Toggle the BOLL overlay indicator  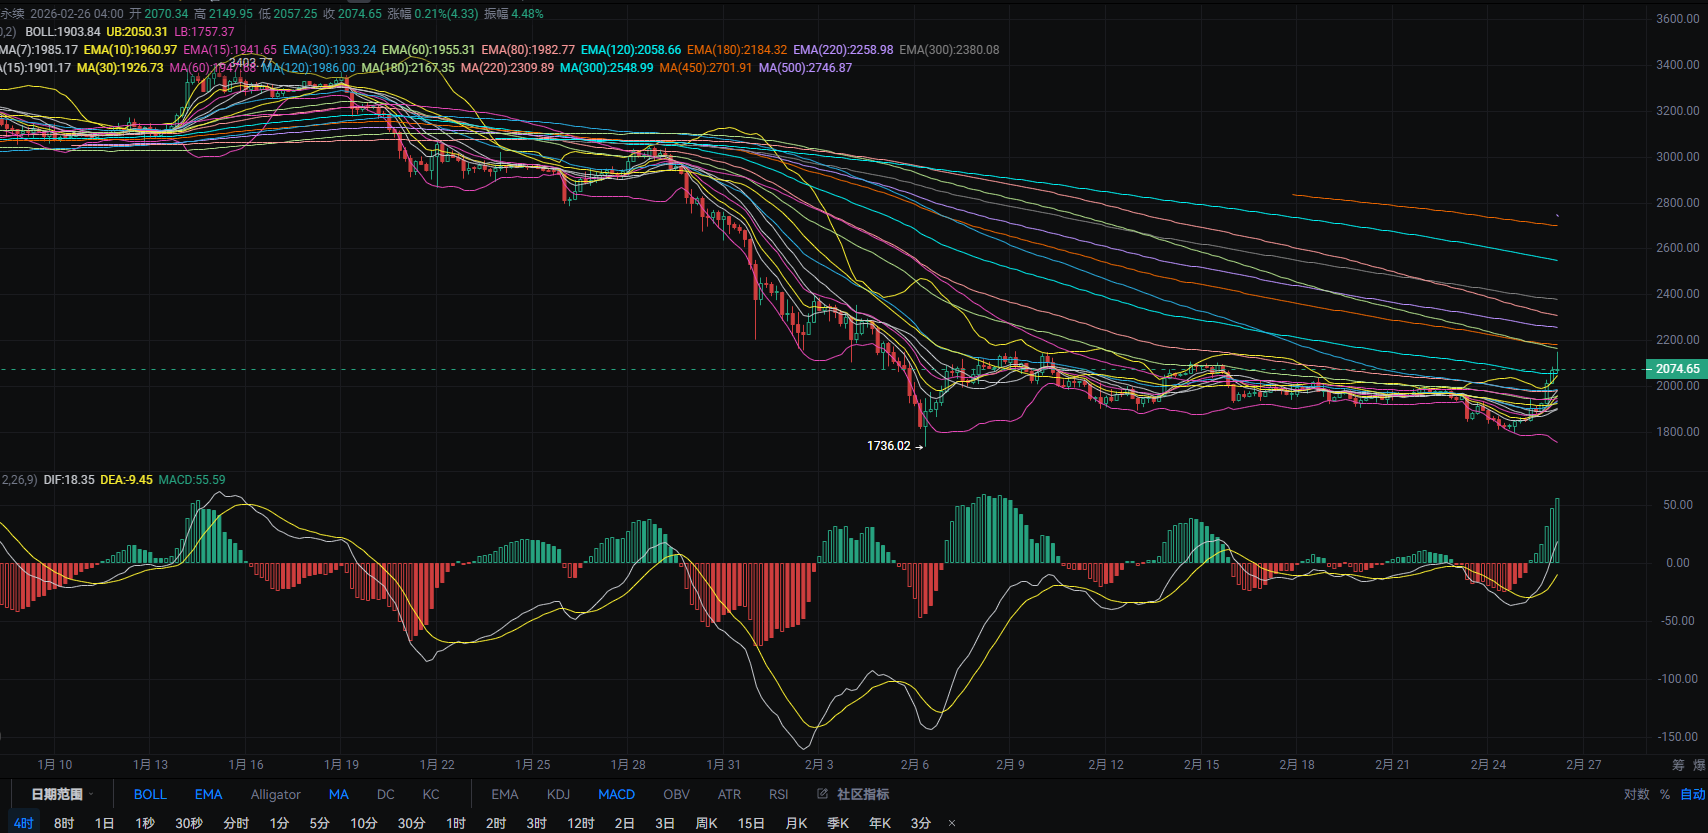pos(150,794)
